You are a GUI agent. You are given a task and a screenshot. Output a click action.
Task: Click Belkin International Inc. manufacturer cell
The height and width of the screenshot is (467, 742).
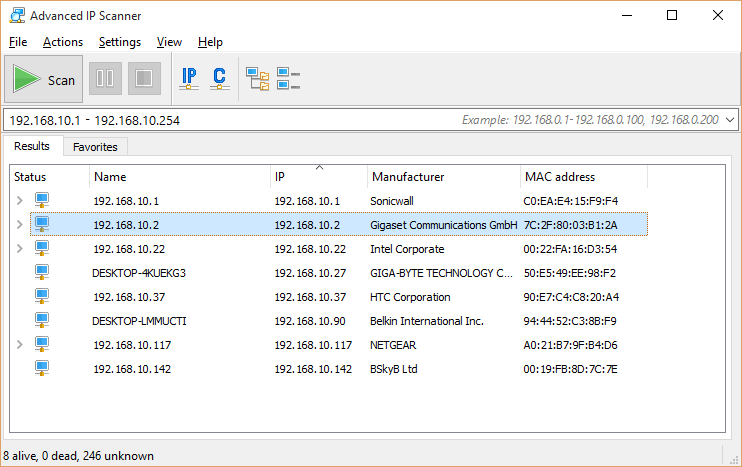click(427, 321)
